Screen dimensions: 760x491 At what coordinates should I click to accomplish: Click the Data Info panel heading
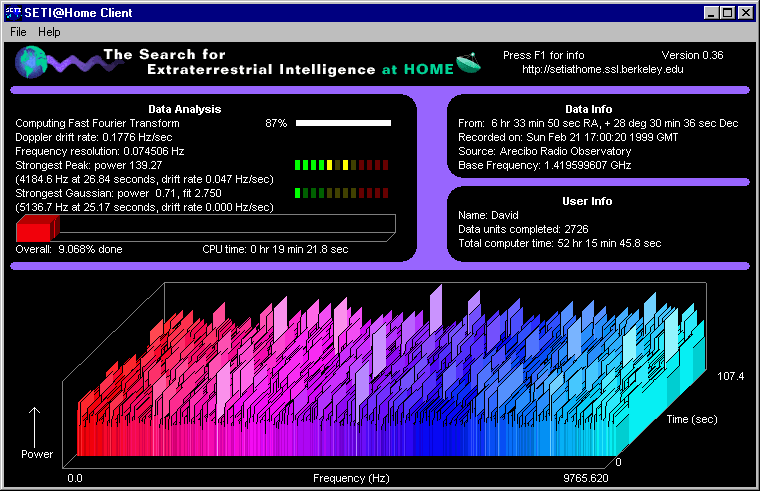pos(589,109)
